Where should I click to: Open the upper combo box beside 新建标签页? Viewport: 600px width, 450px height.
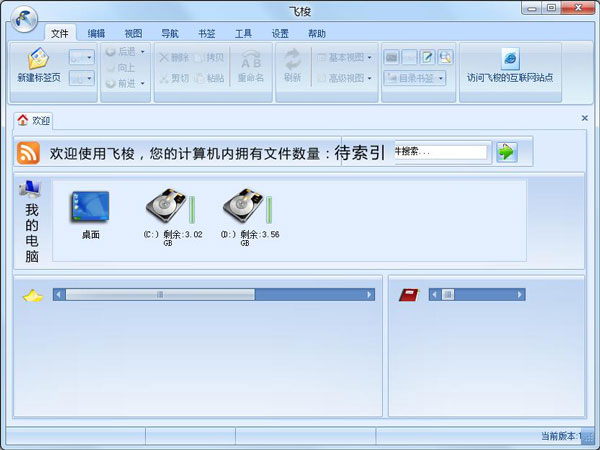pos(82,58)
